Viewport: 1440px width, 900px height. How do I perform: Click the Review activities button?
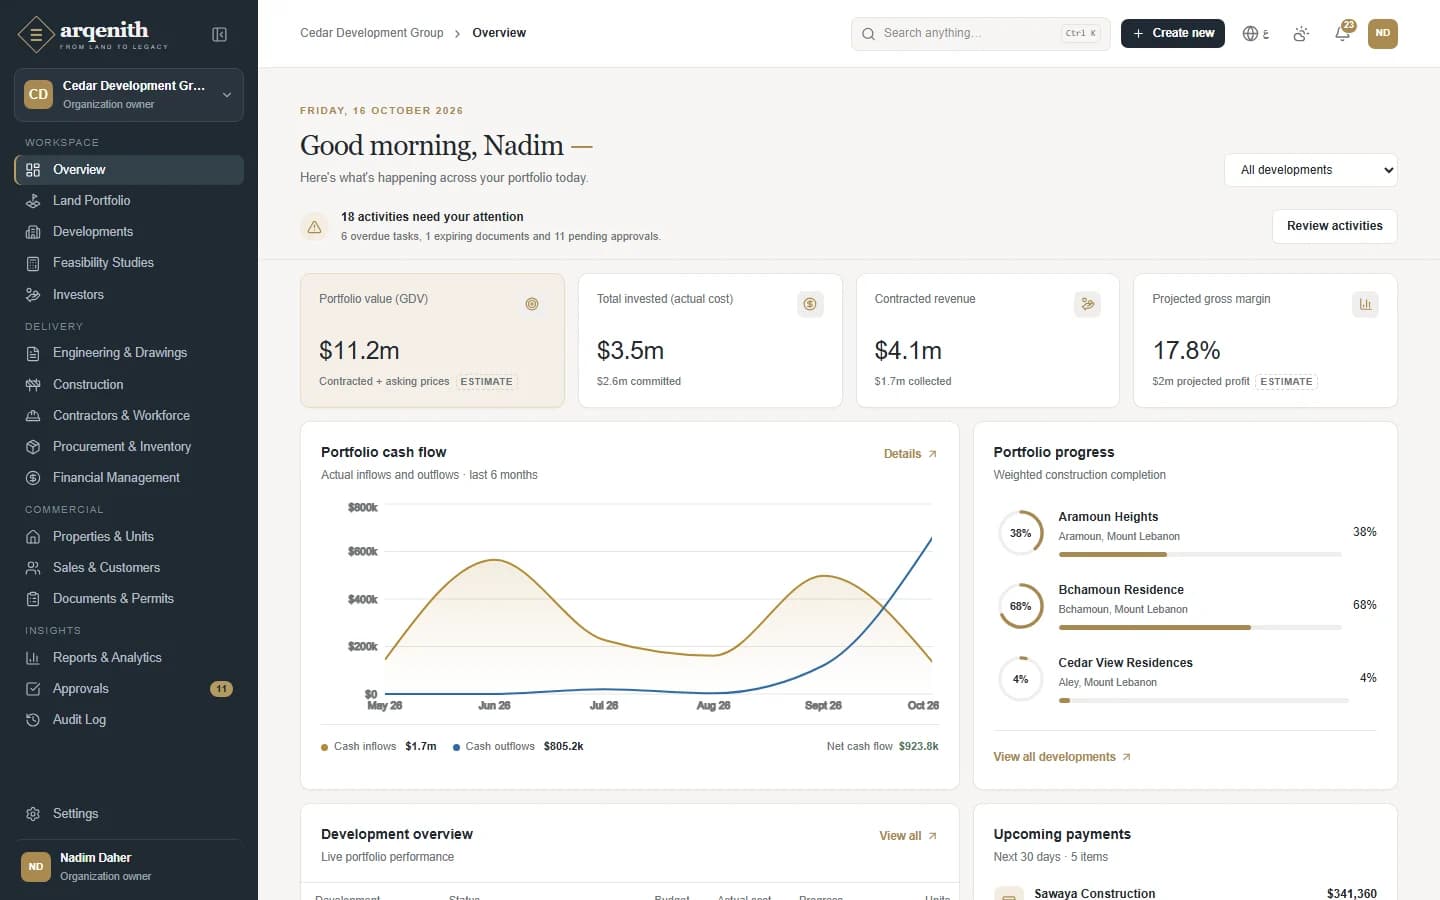(x=1334, y=226)
